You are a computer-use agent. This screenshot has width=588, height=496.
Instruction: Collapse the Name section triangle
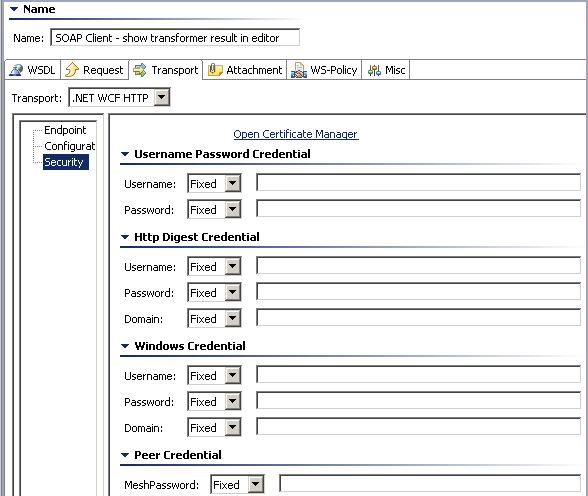[14, 9]
